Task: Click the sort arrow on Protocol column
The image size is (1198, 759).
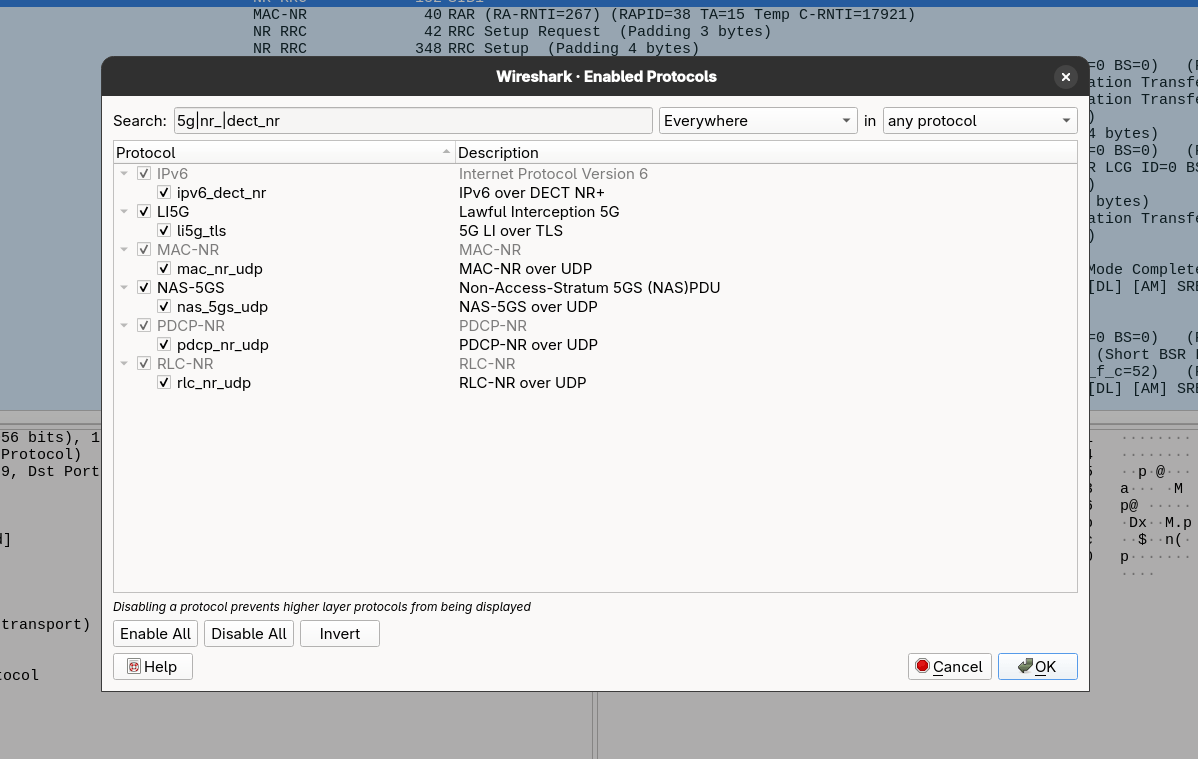Action: click(447, 152)
